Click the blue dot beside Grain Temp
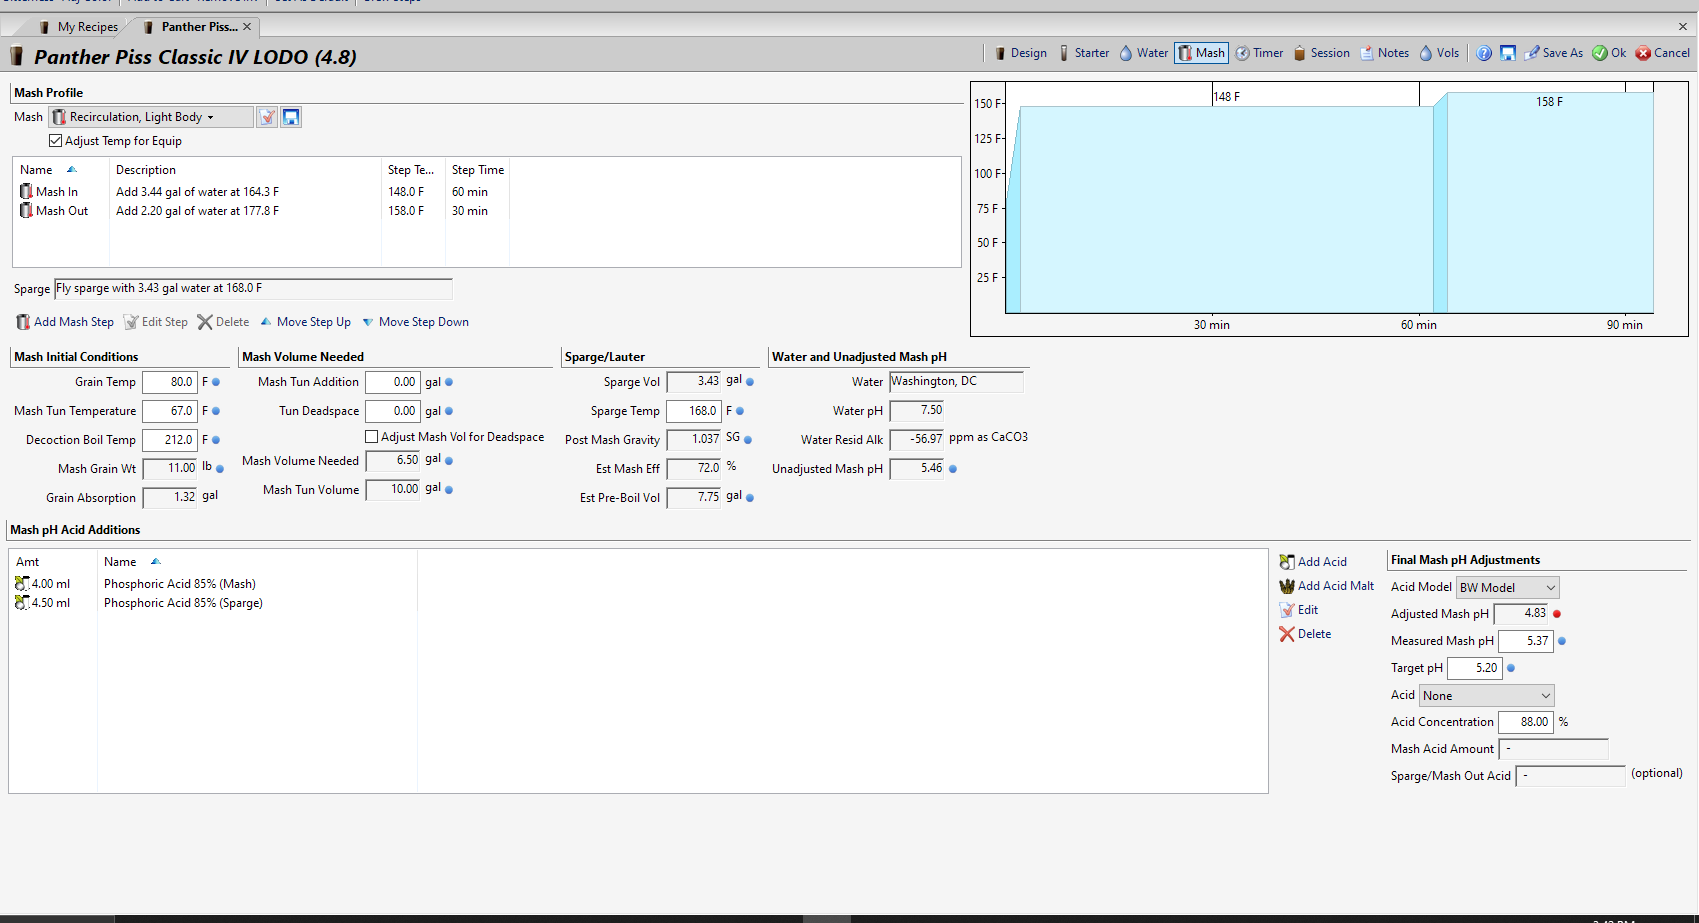 click(x=216, y=382)
